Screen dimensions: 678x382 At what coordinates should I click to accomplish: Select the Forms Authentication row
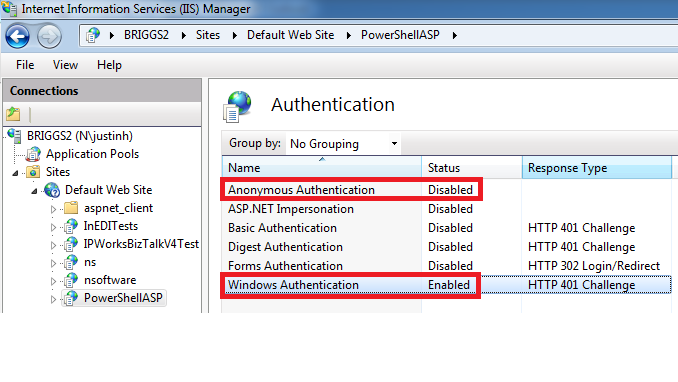[446, 266]
